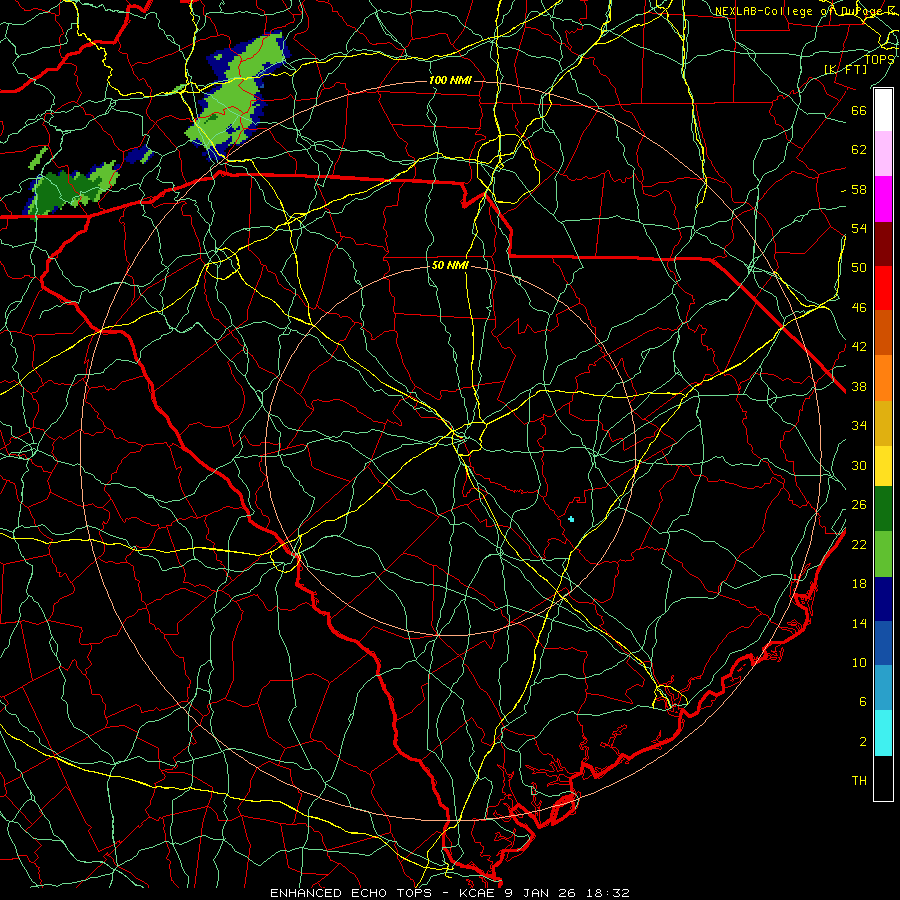900x900 pixels.
Task: Click the "TOPS" legend heading
Action: [879, 59]
